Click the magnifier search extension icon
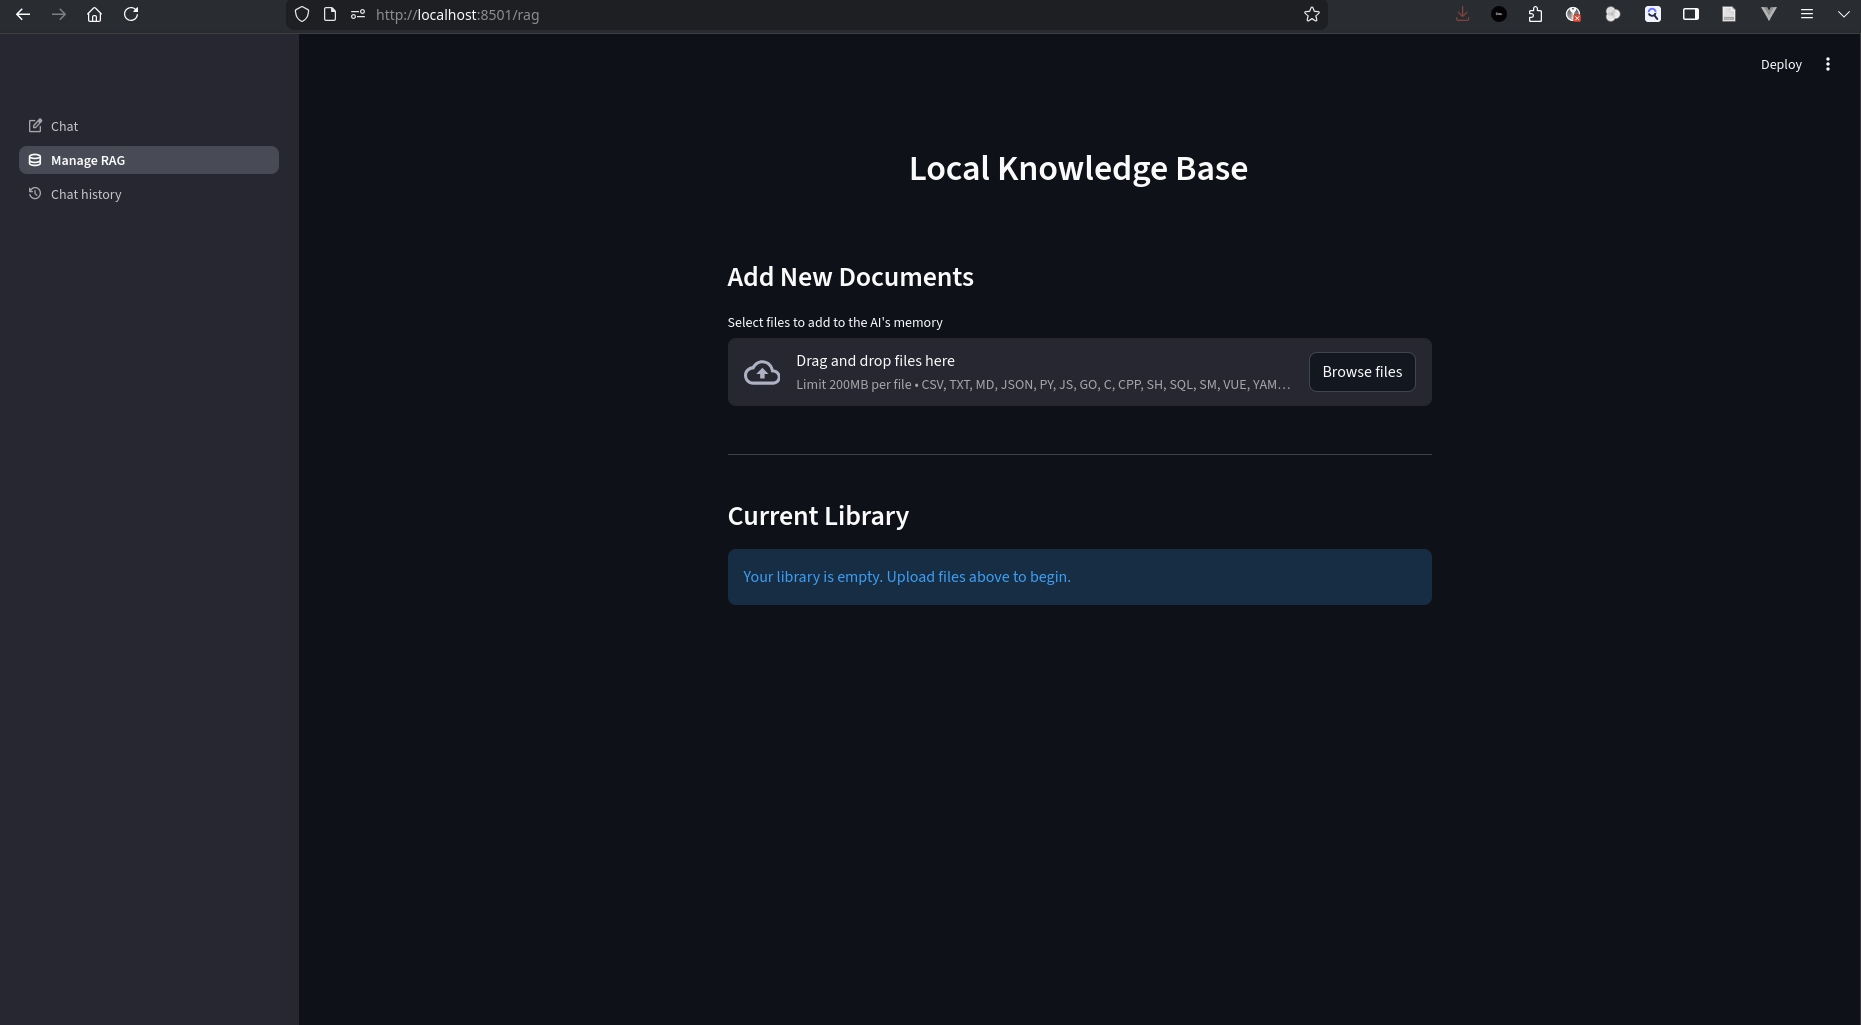Image resolution: width=1861 pixels, height=1025 pixels. (x=1652, y=14)
